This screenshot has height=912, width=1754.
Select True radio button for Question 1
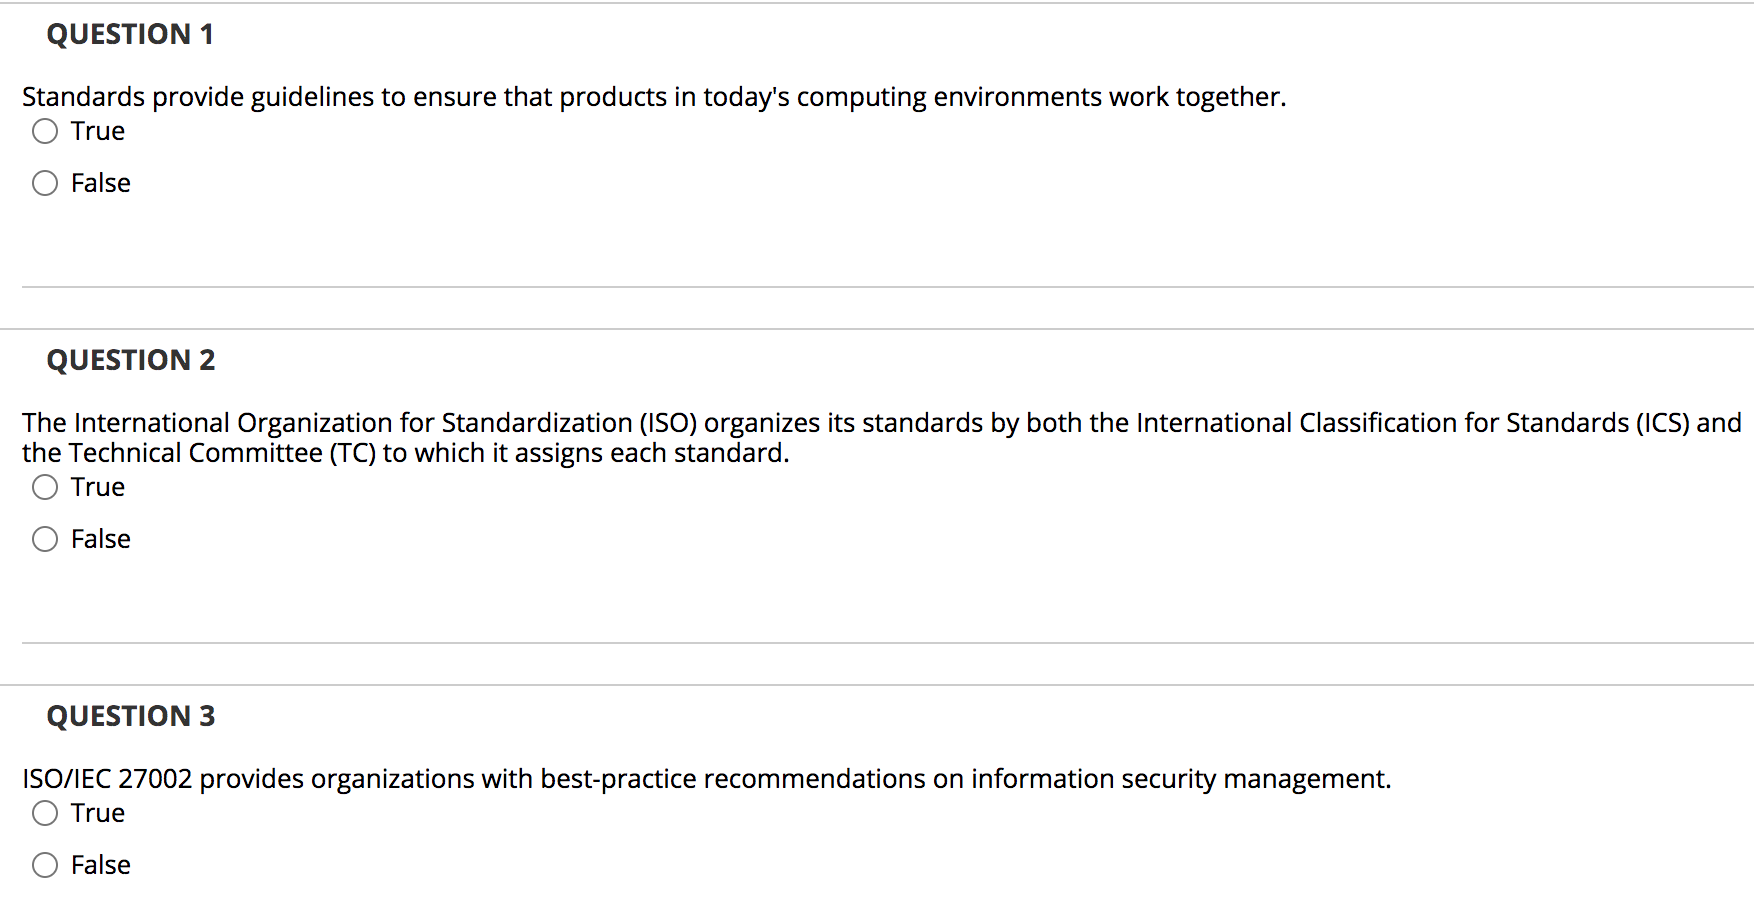[x=45, y=132]
